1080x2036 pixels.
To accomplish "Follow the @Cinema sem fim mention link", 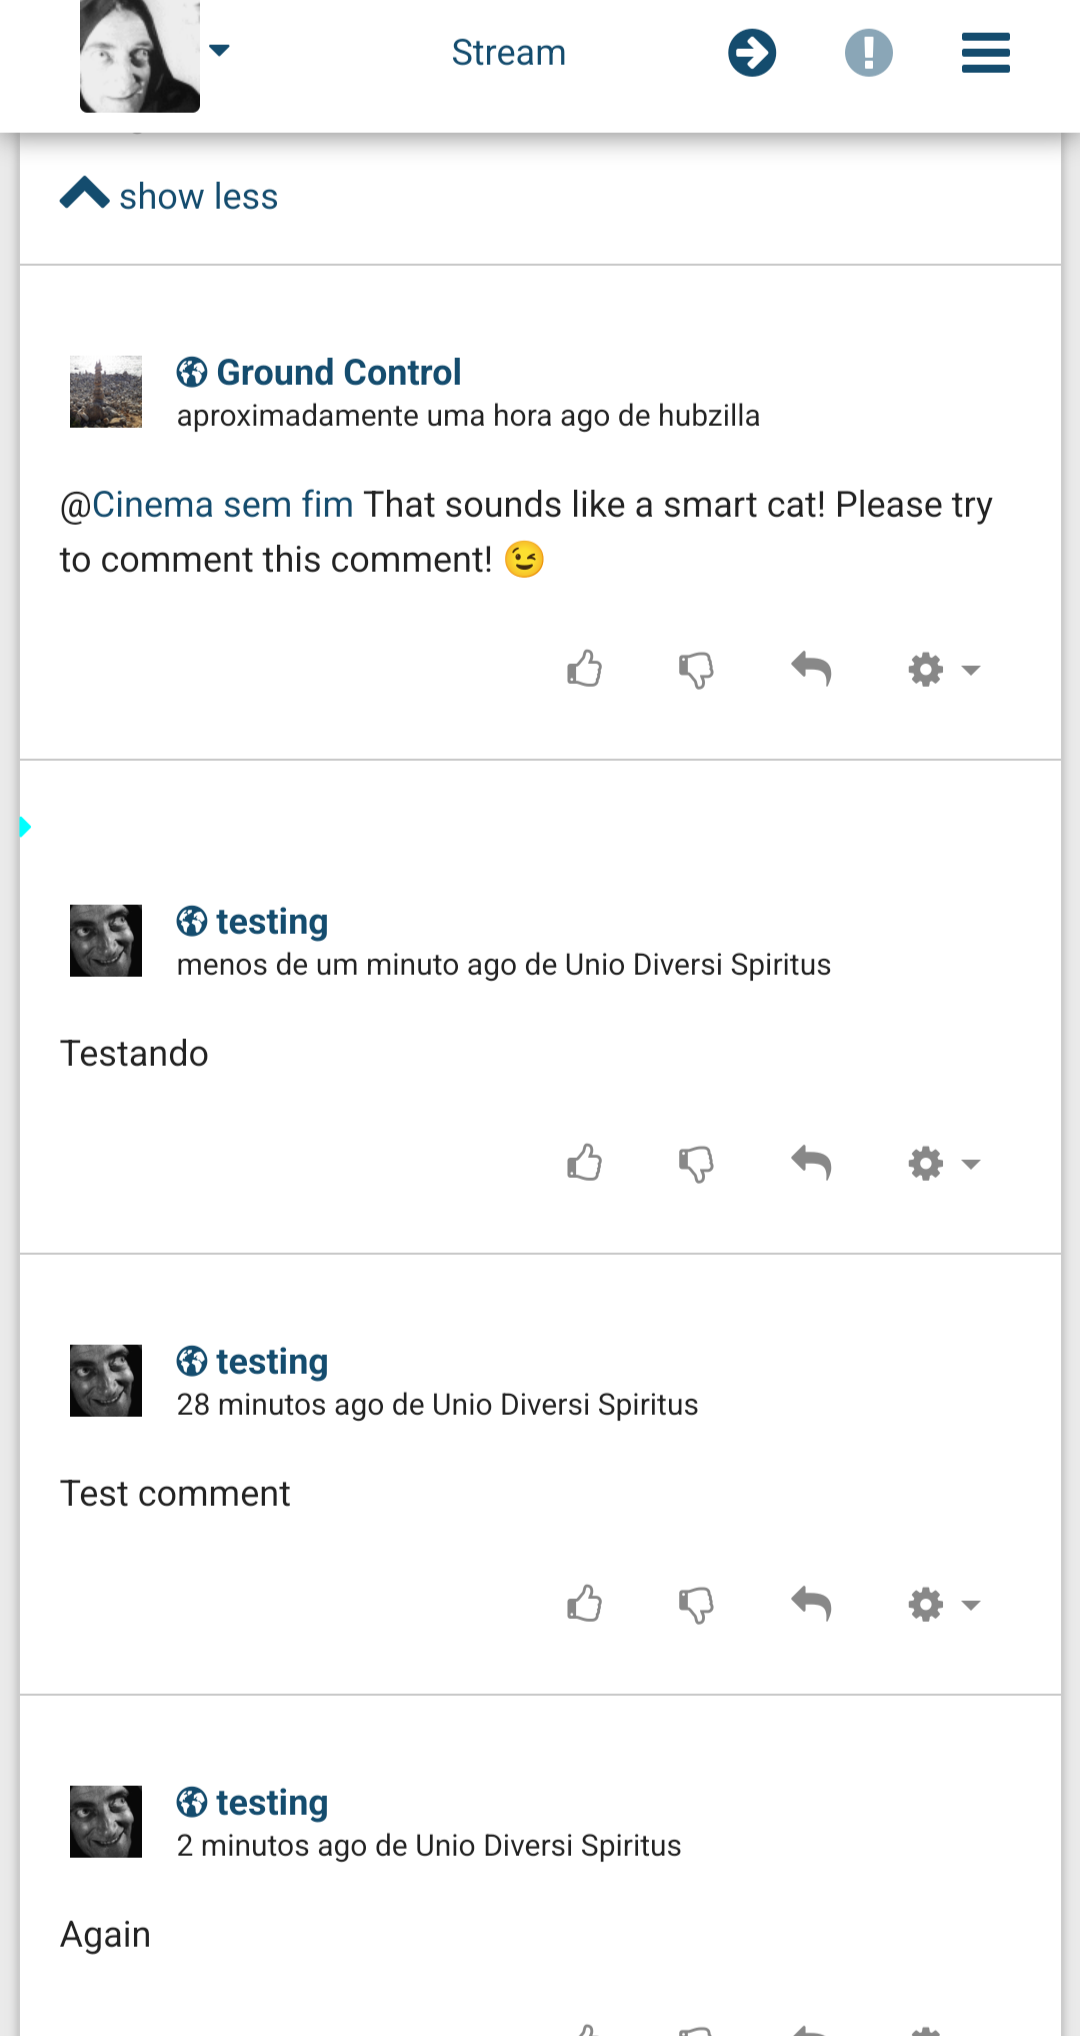I will tap(222, 505).
